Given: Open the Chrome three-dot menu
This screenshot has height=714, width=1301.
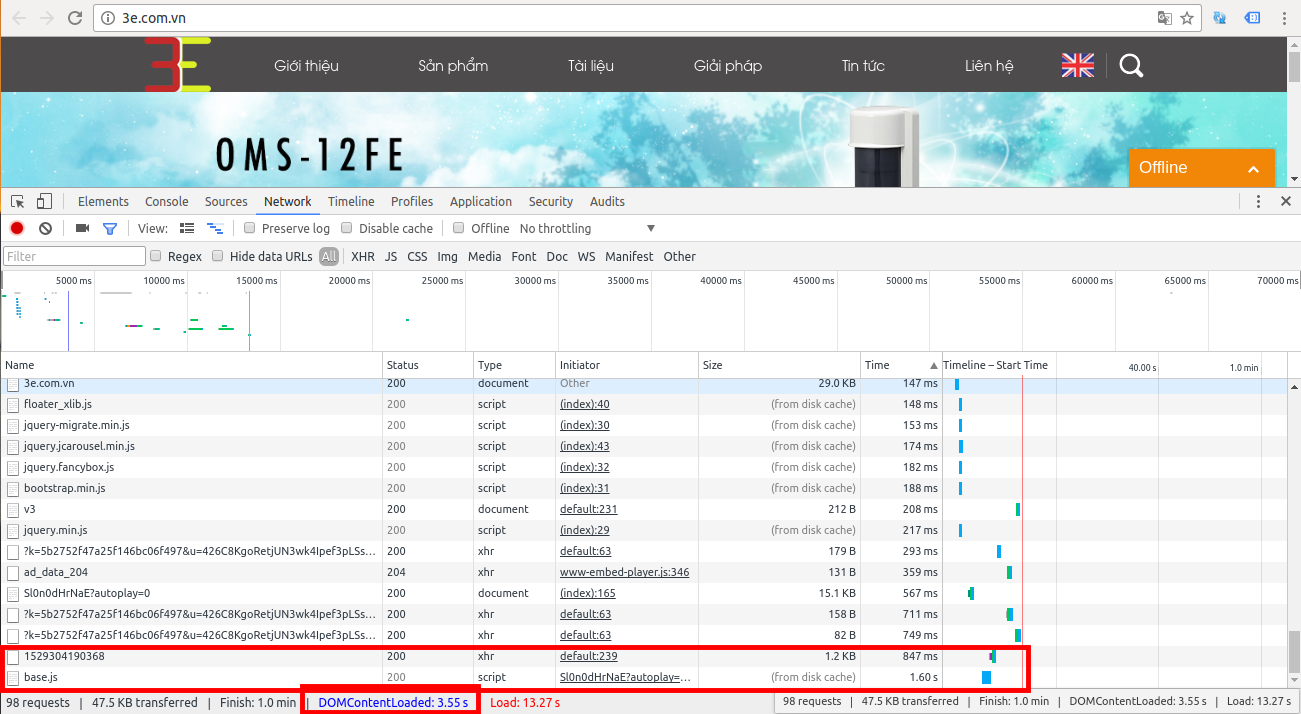Looking at the screenshot, I should point(1284,18).
